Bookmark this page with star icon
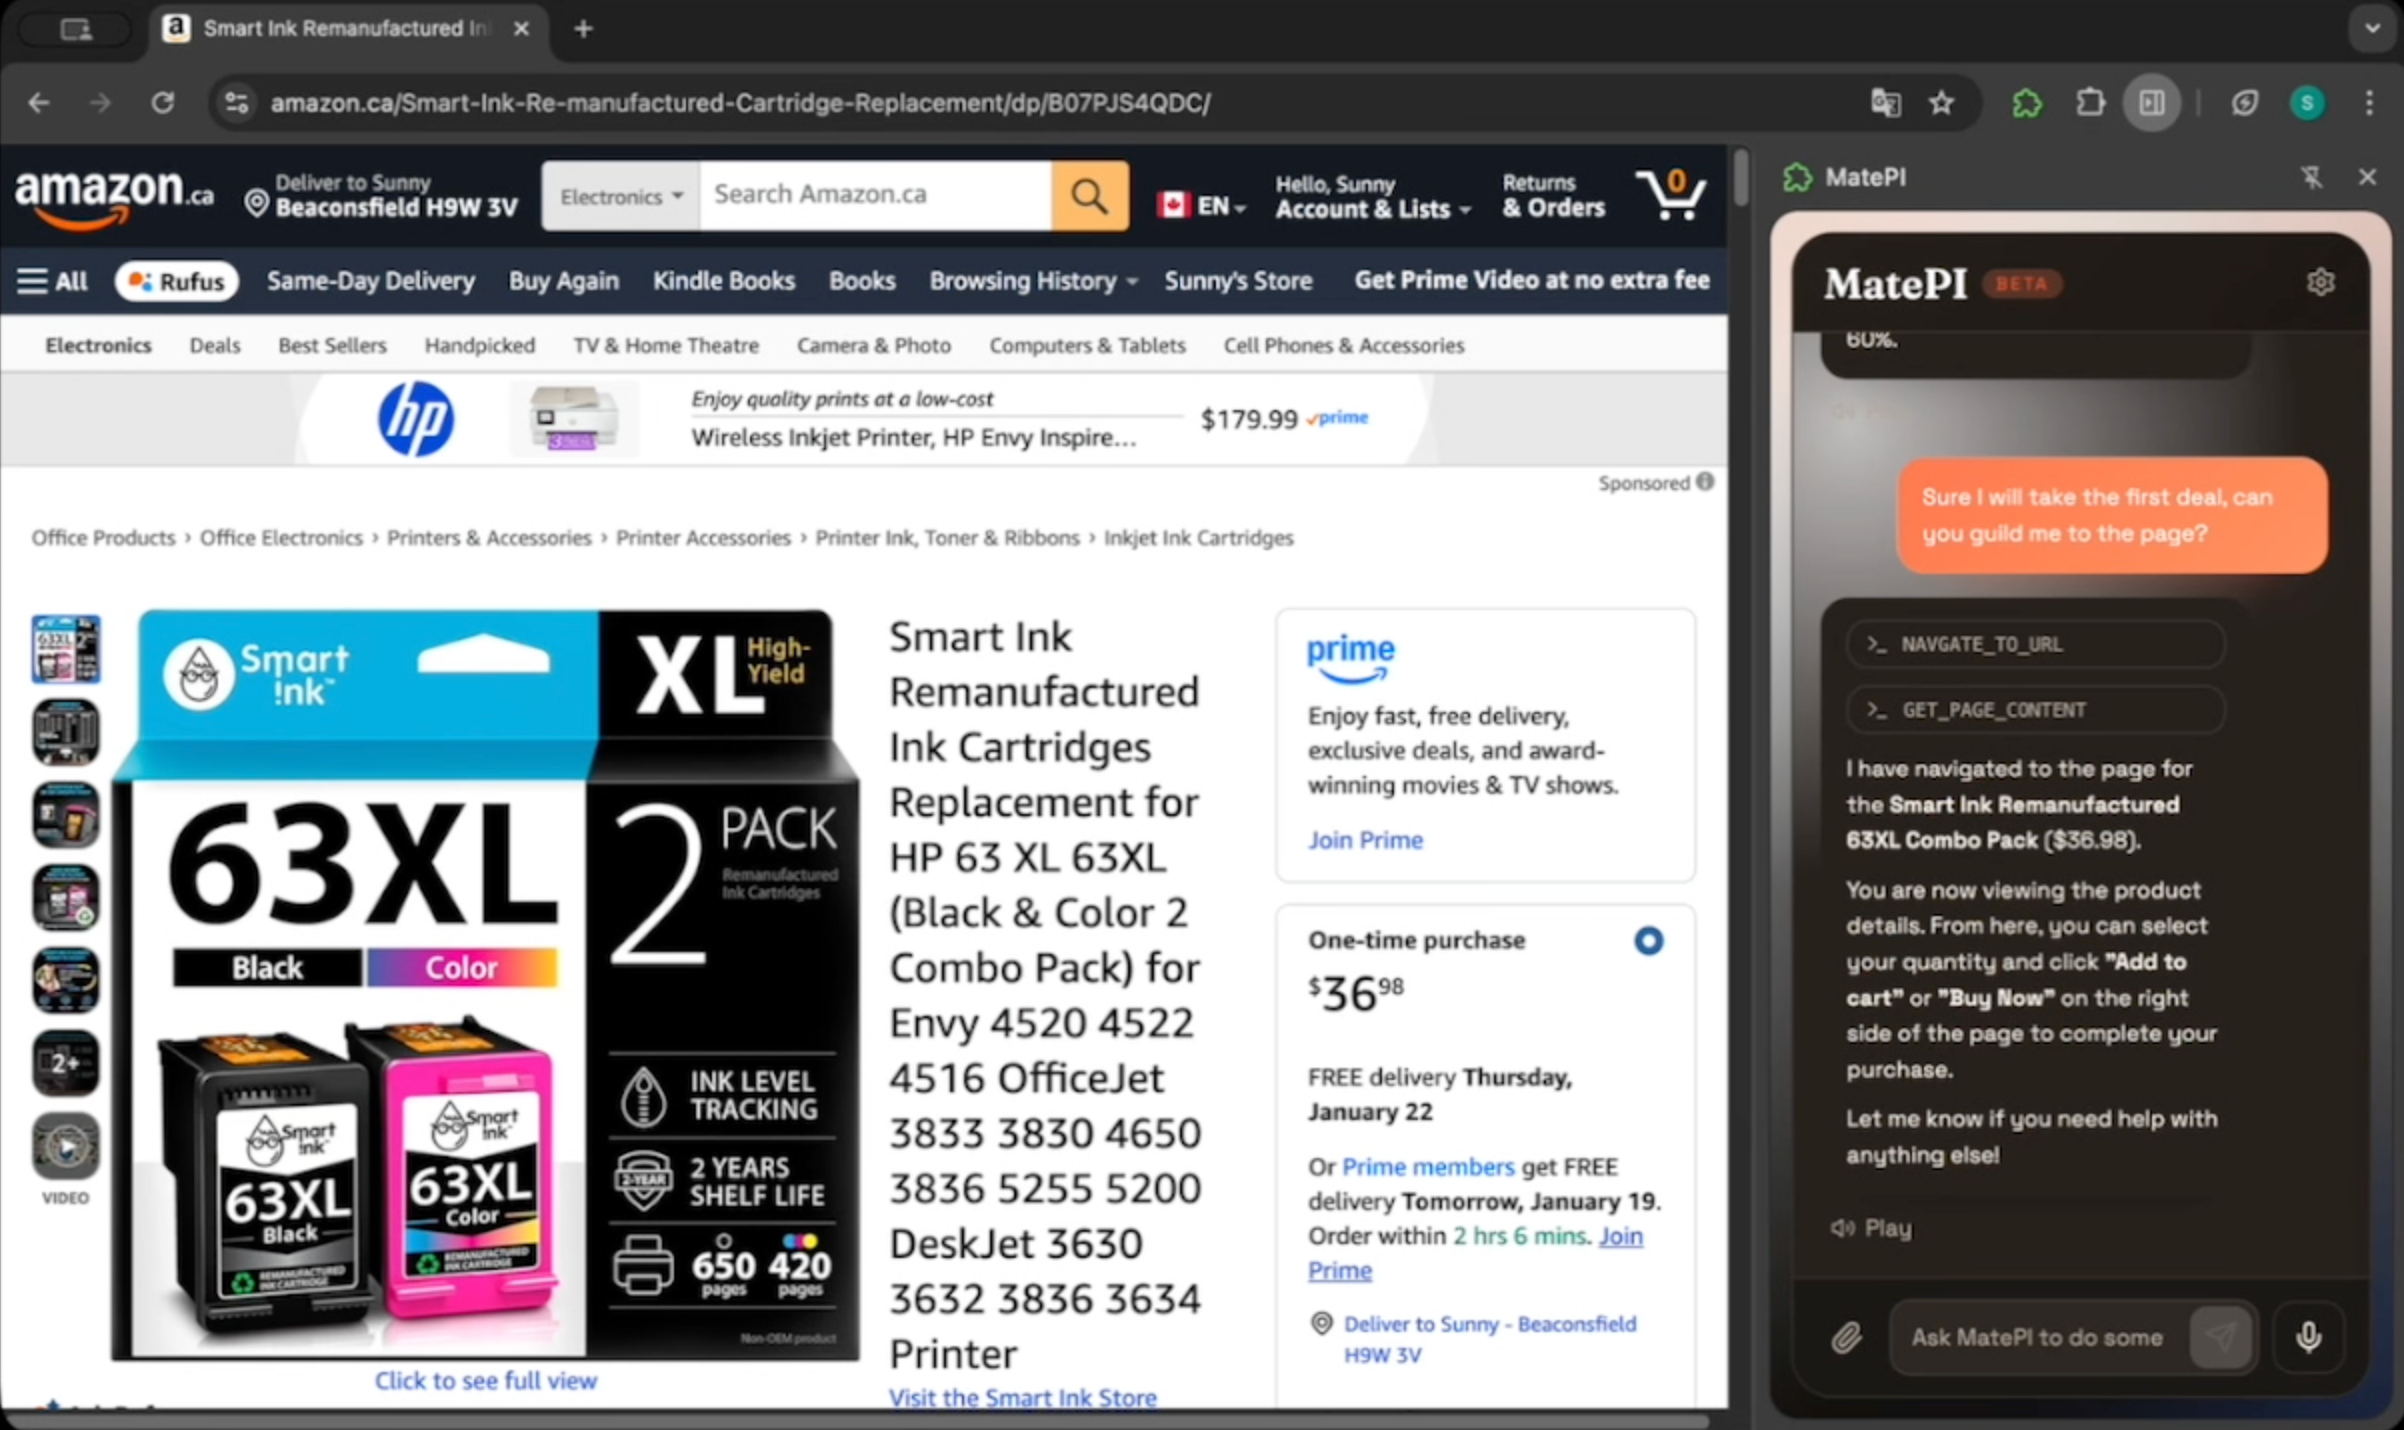The width and height of the screenshot is (2404, 1430). tap(1941, 103)
